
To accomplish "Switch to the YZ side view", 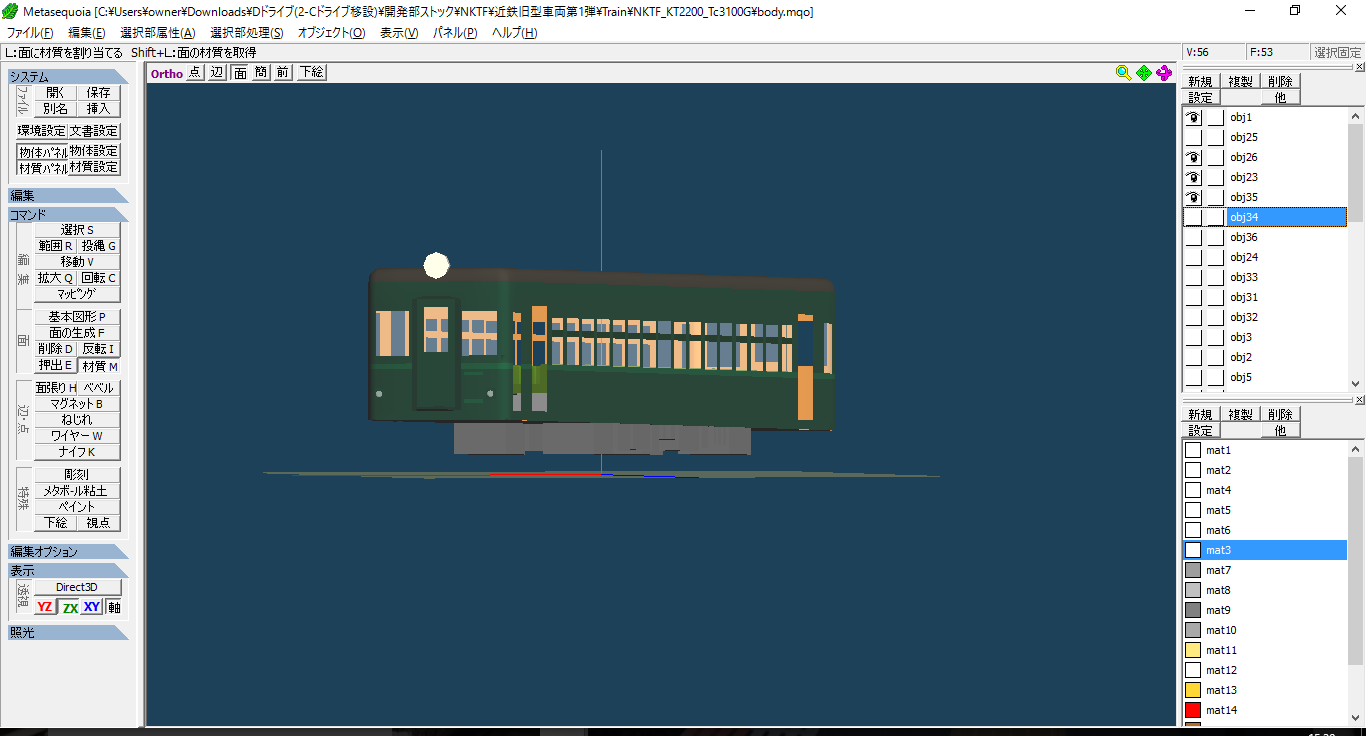I will pyautogui.click(x=45, y=607).
